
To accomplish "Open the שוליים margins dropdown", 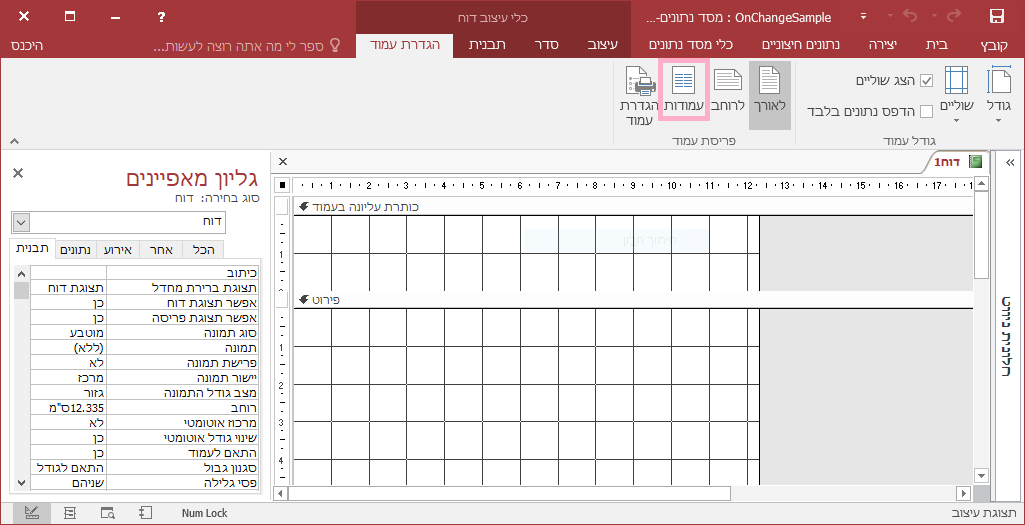I will 956,95.
